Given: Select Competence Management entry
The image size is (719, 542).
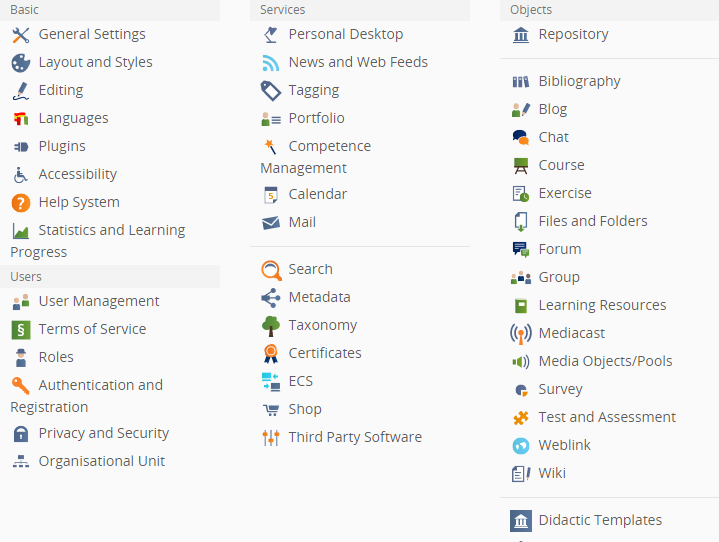Looking at the screenshot, I should coord(316,157).
